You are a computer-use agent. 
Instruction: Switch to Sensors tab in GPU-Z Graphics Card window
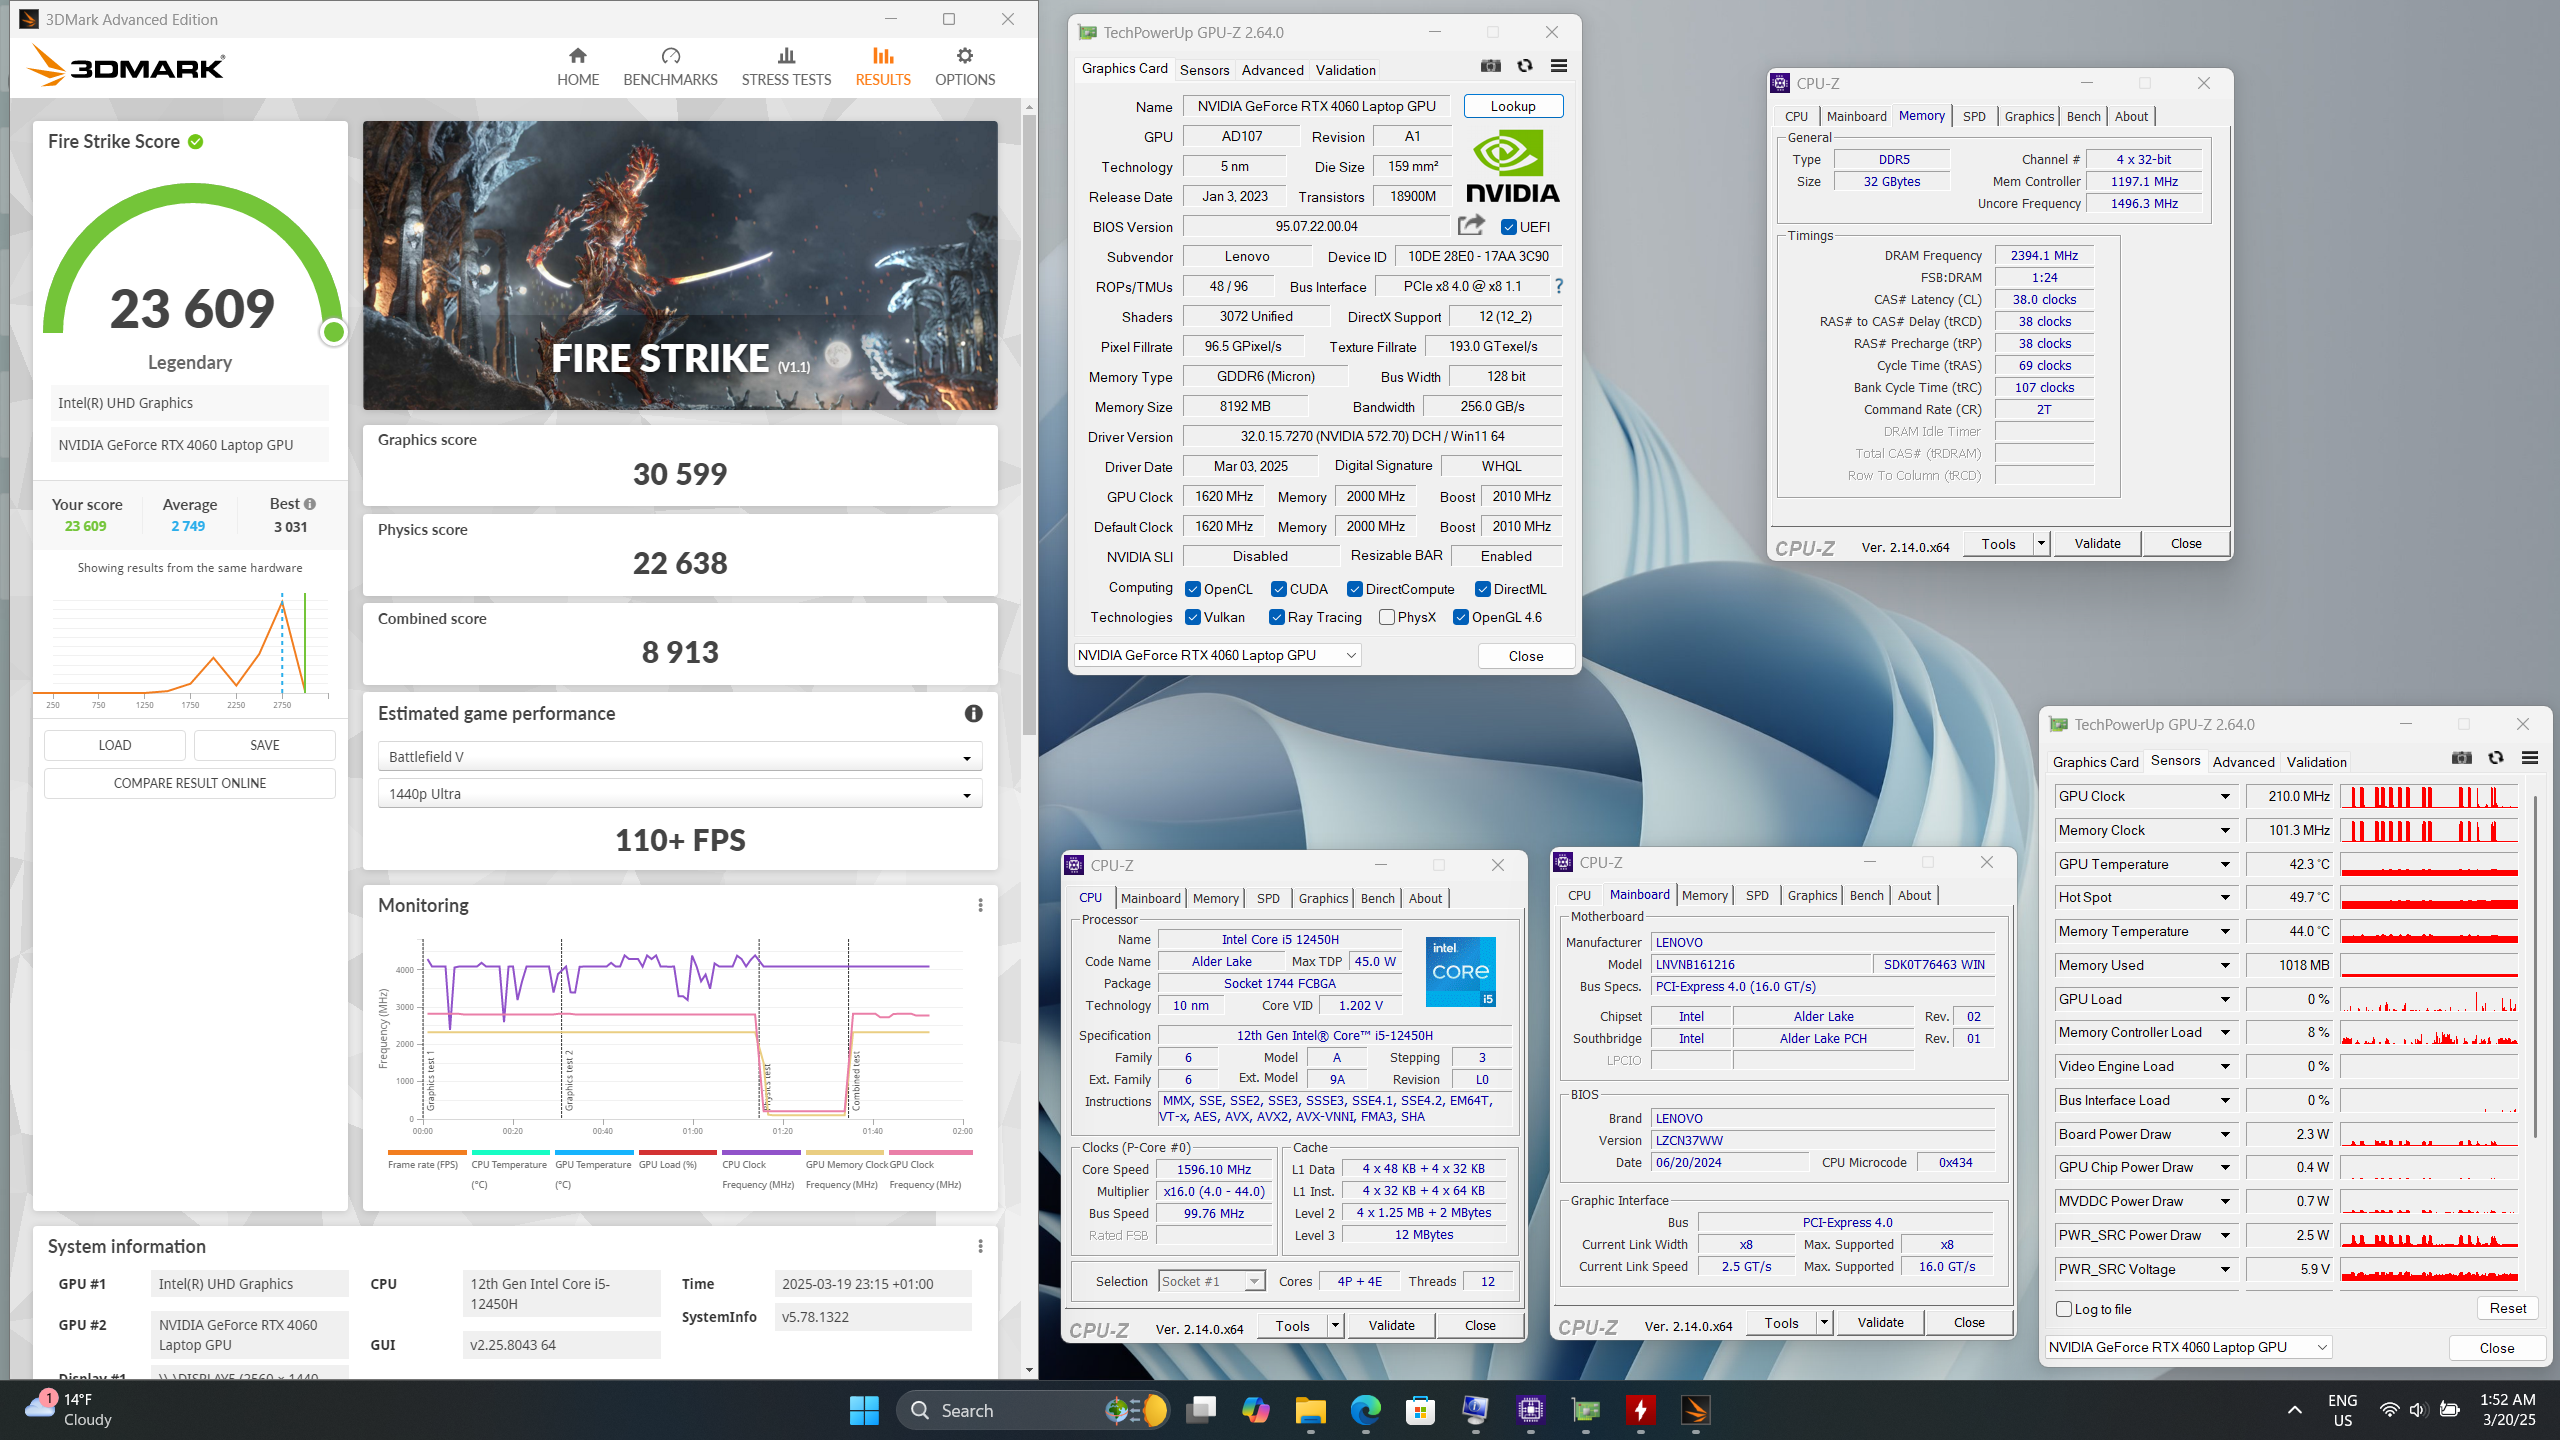pos(1204,70)
